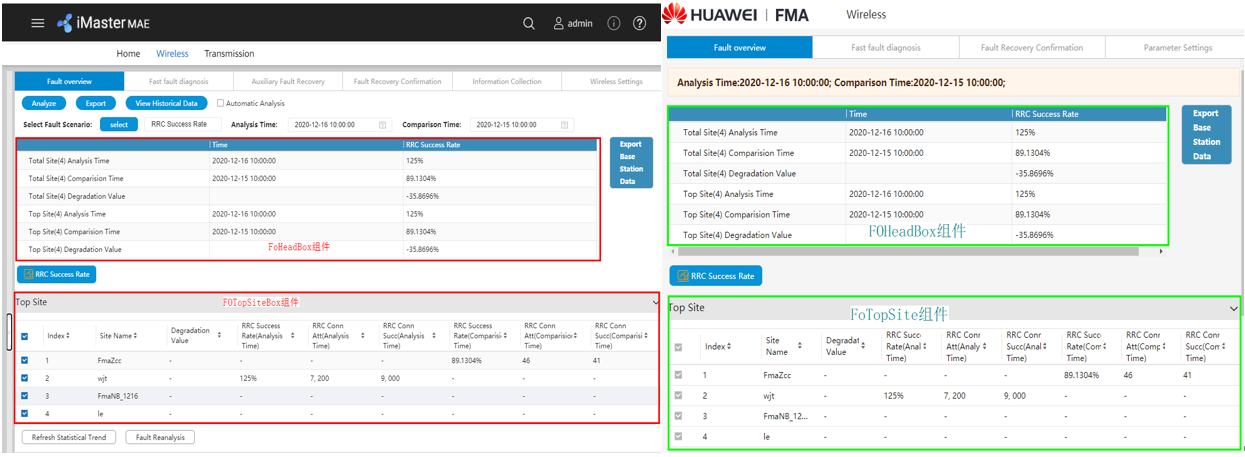
Task: Click the info circle icon in iMaster header
Action: pos(614,23)
